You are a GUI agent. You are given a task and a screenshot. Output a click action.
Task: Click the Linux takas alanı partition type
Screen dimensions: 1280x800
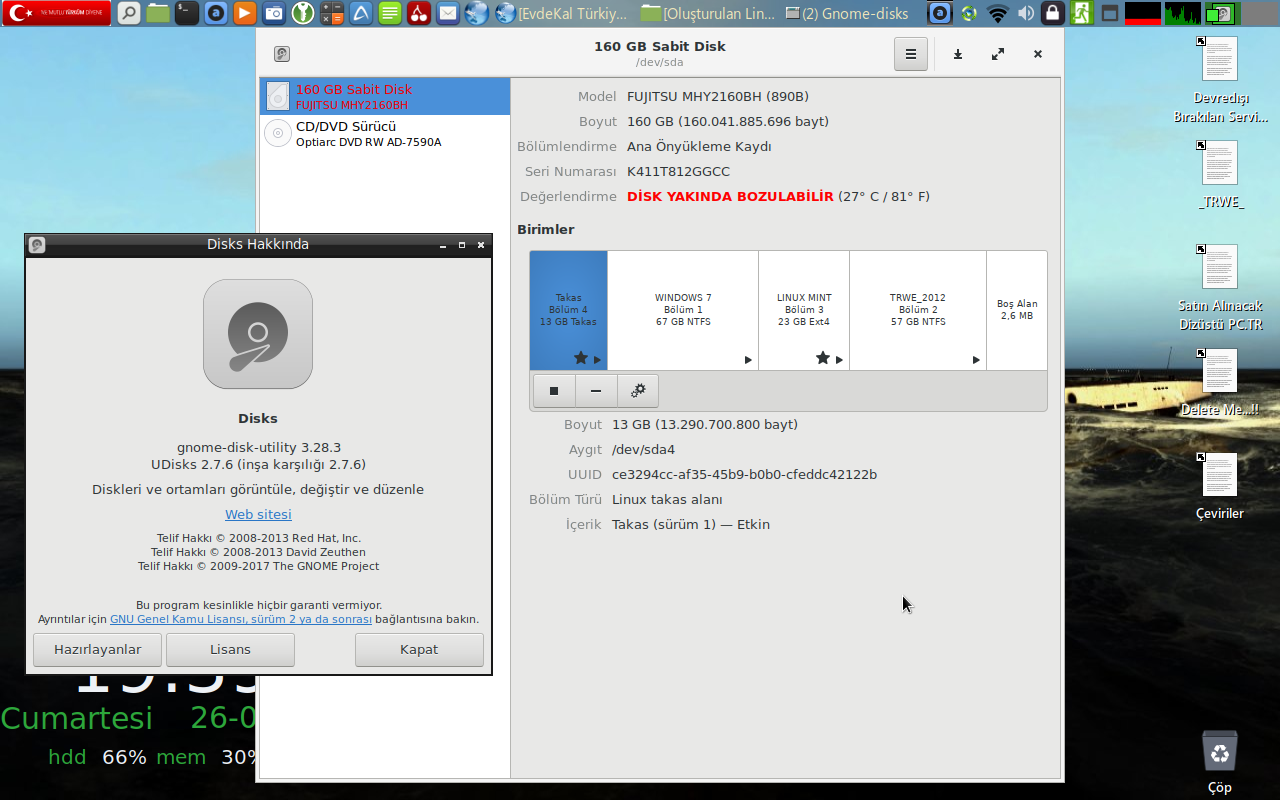pyautogui.click(x=667, y=499)
